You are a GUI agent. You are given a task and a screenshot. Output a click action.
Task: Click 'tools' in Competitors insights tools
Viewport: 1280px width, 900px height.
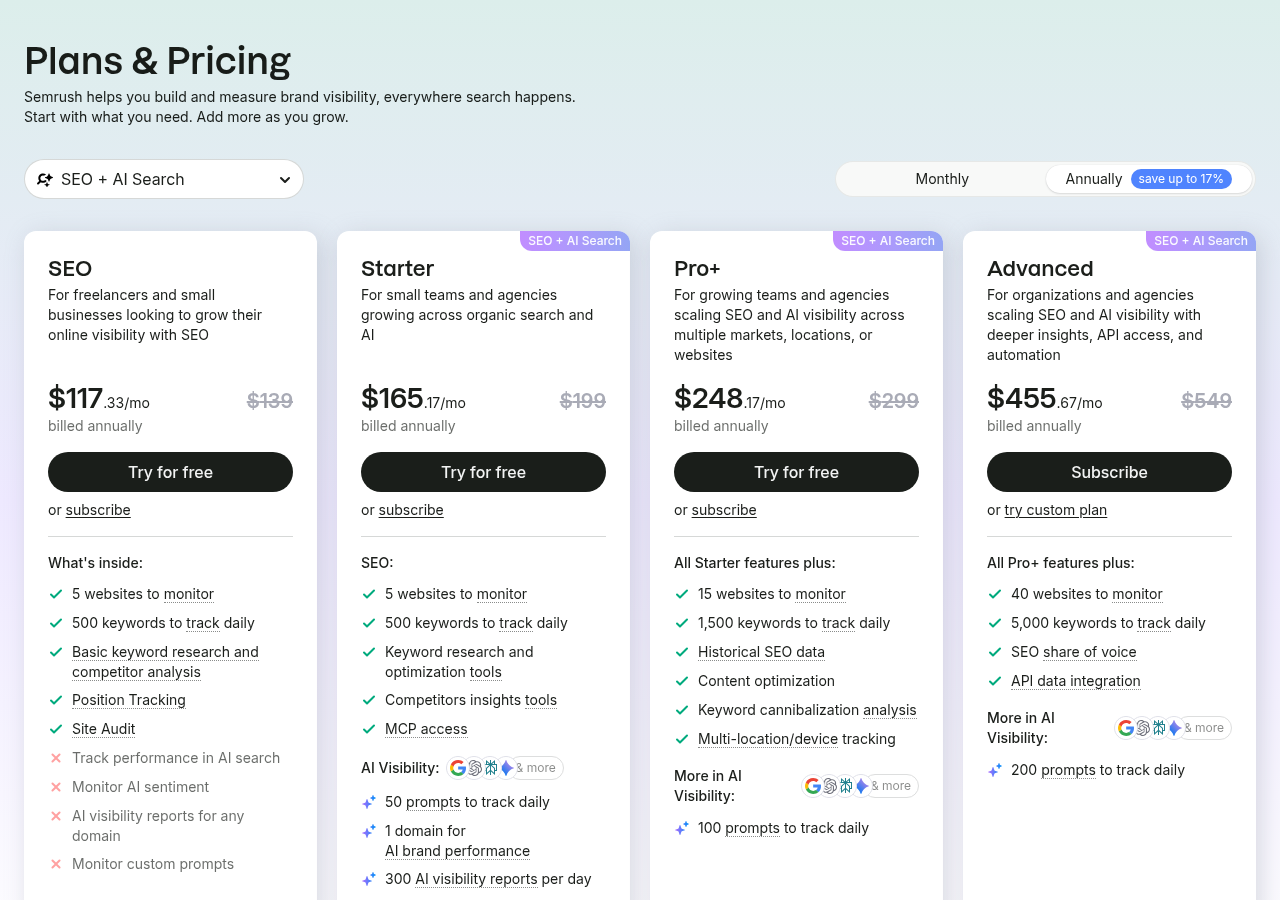tap(541, 700)
